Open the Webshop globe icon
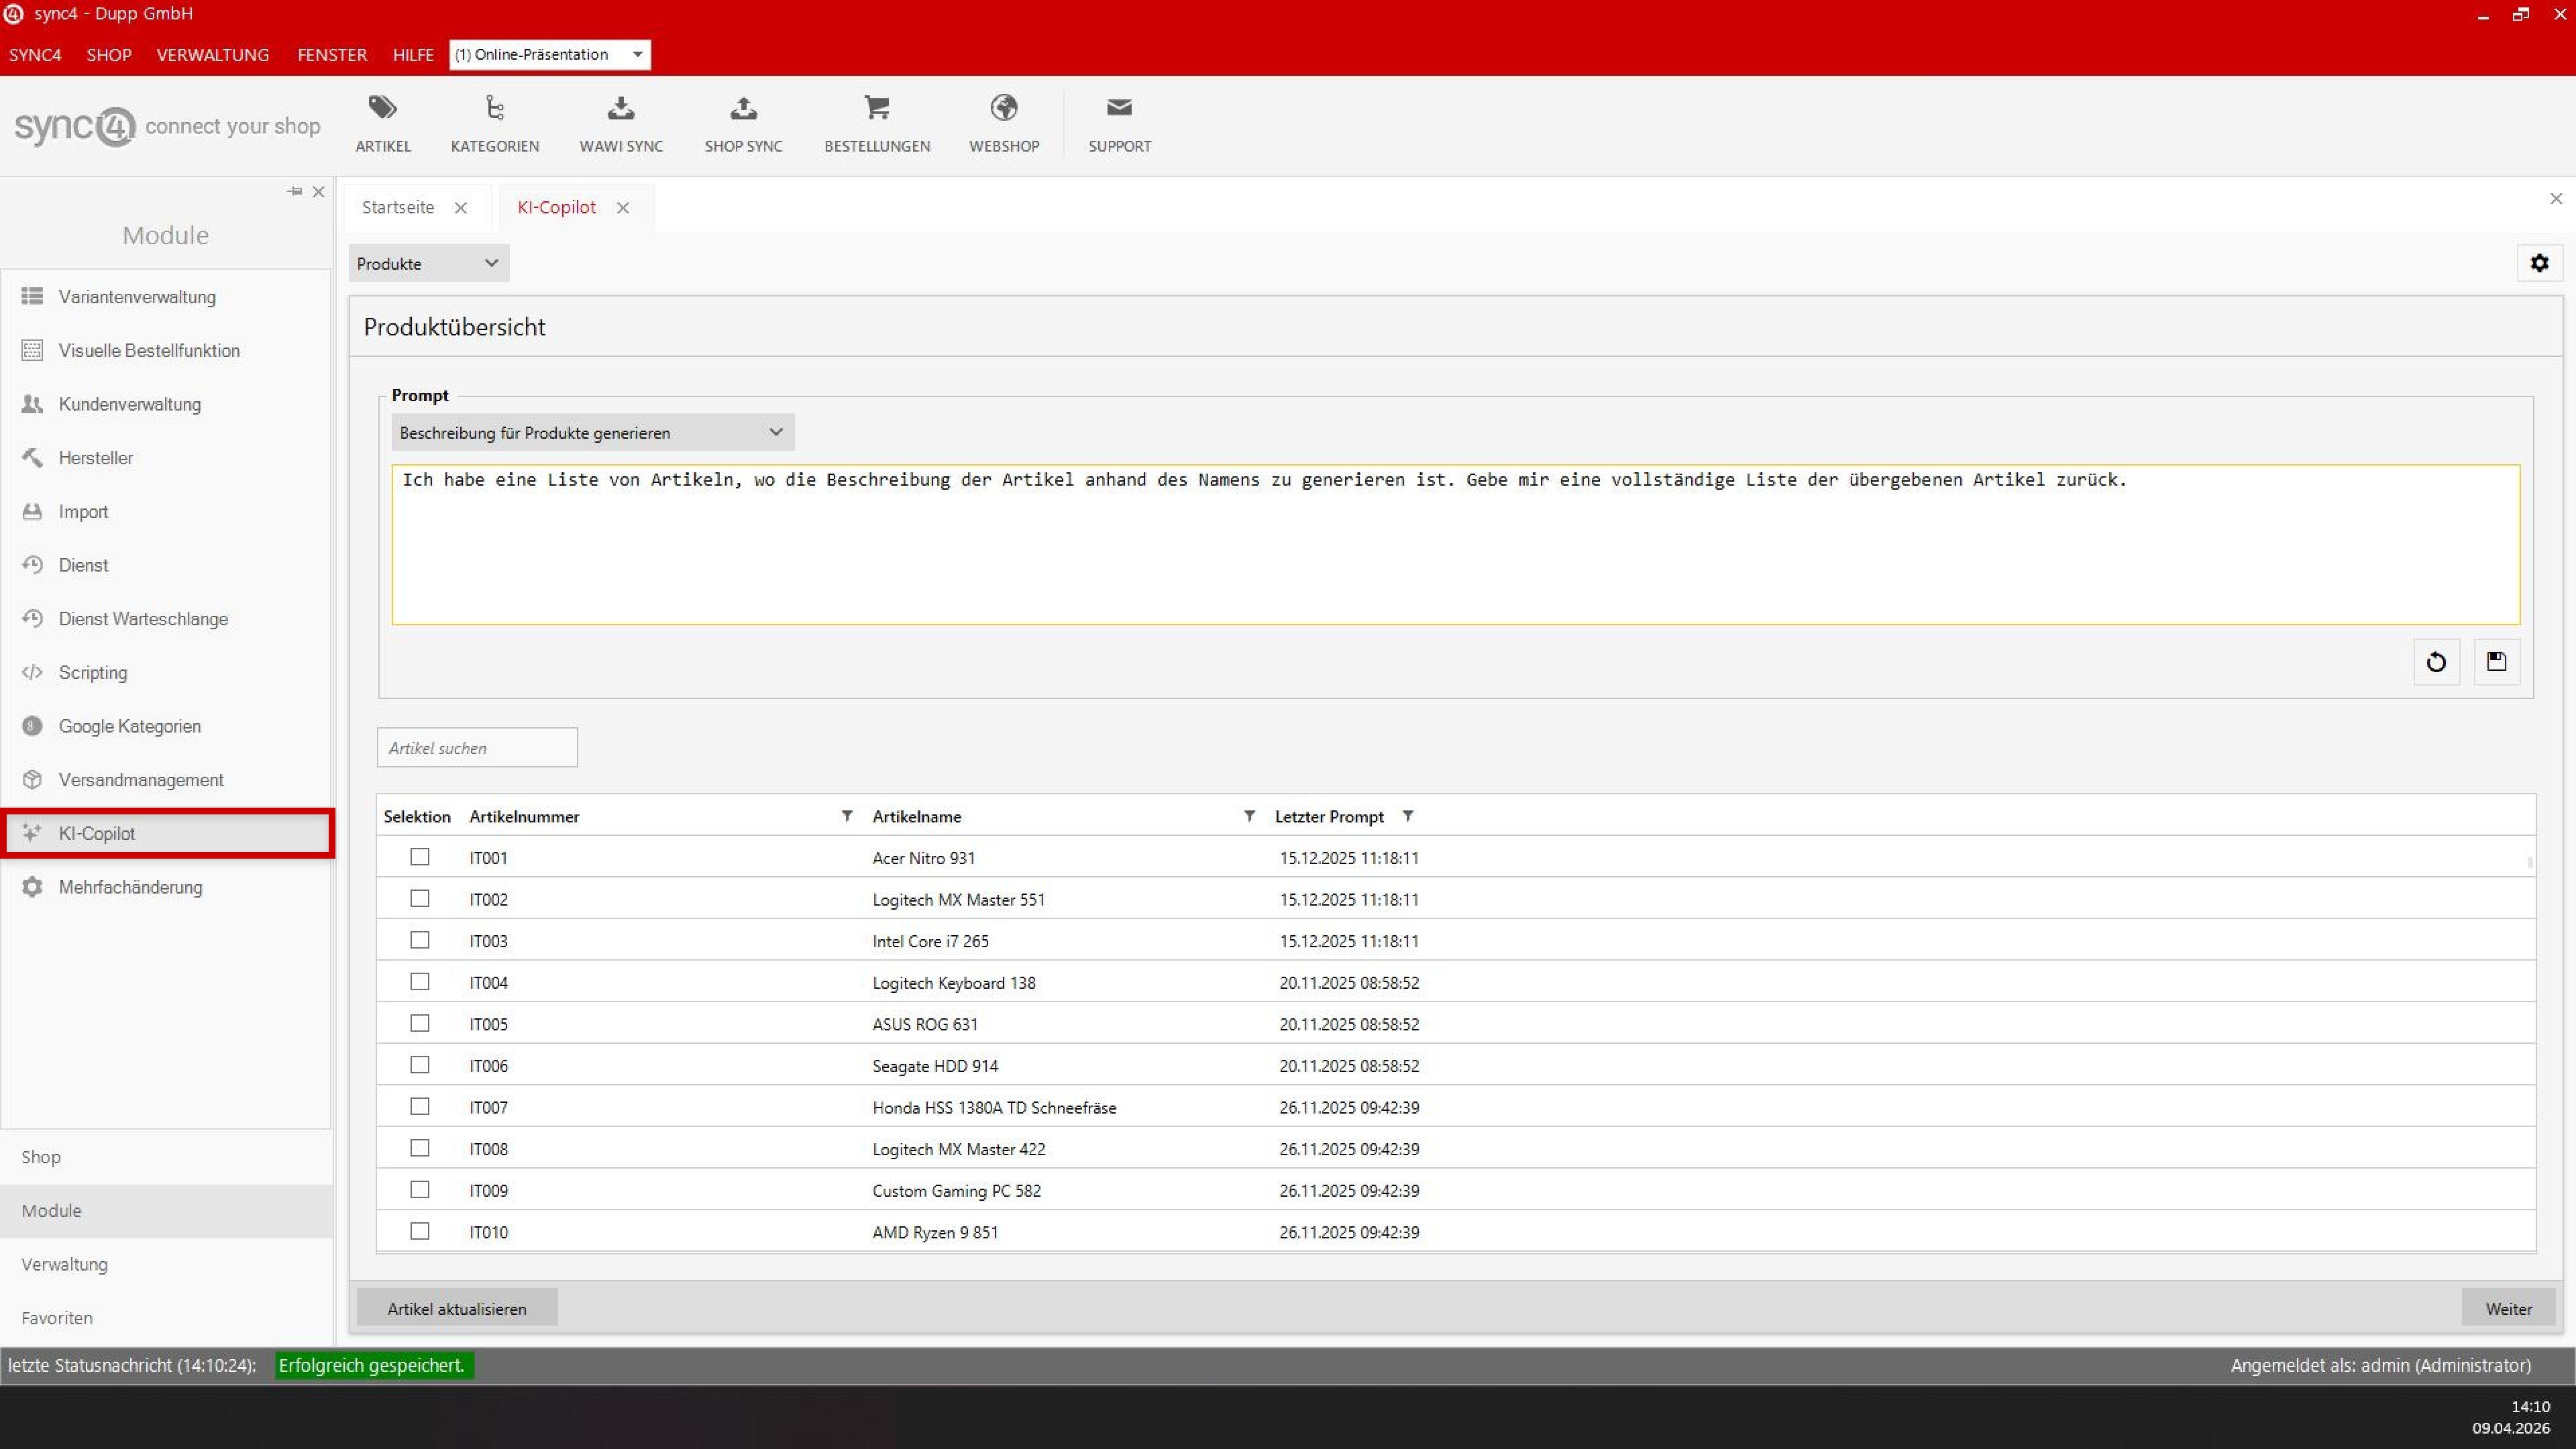Image resolution: width=2576 pixels, height=1449 pixels. point(1003,108)
